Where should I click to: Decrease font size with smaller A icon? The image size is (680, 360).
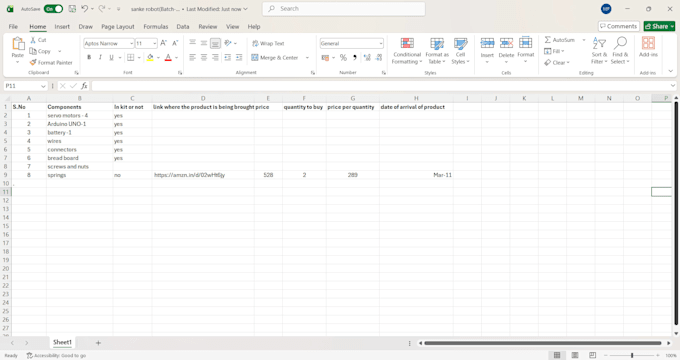pos(175,43)
